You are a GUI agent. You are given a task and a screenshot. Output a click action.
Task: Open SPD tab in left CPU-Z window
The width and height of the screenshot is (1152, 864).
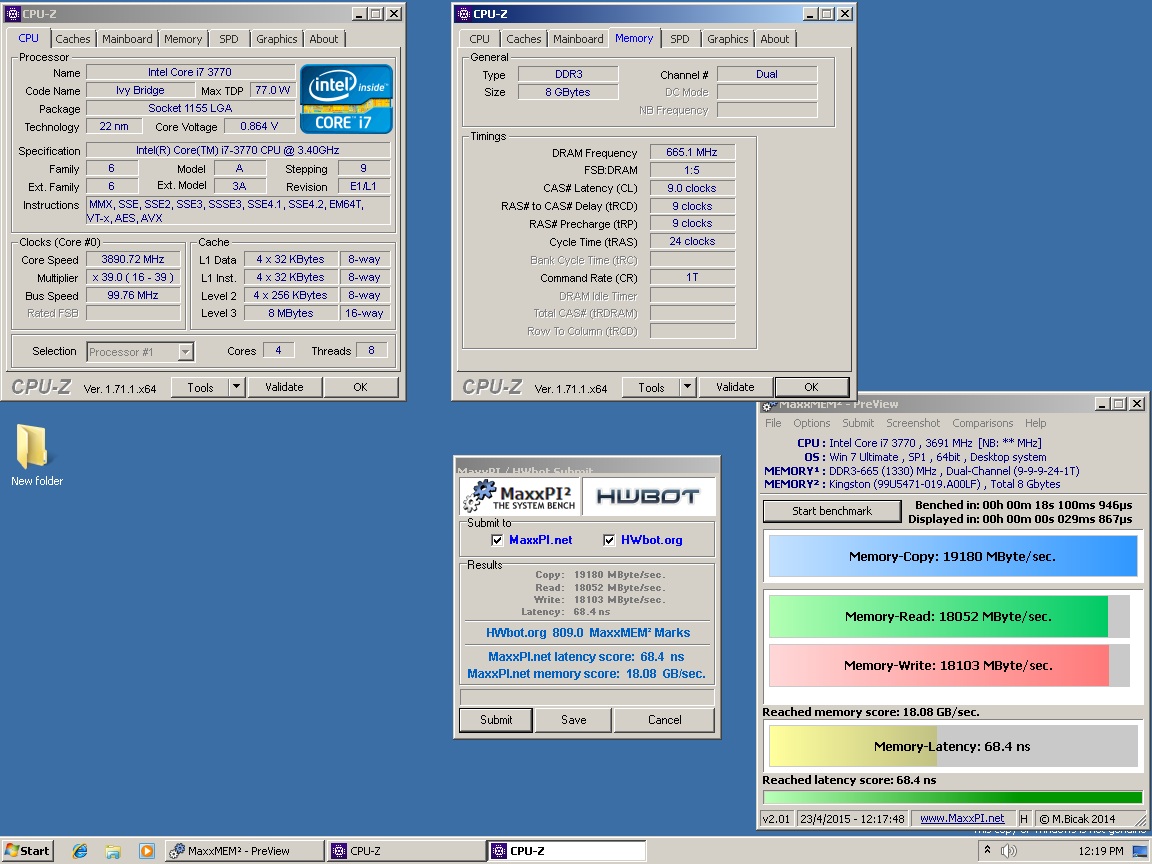point(228,39)
